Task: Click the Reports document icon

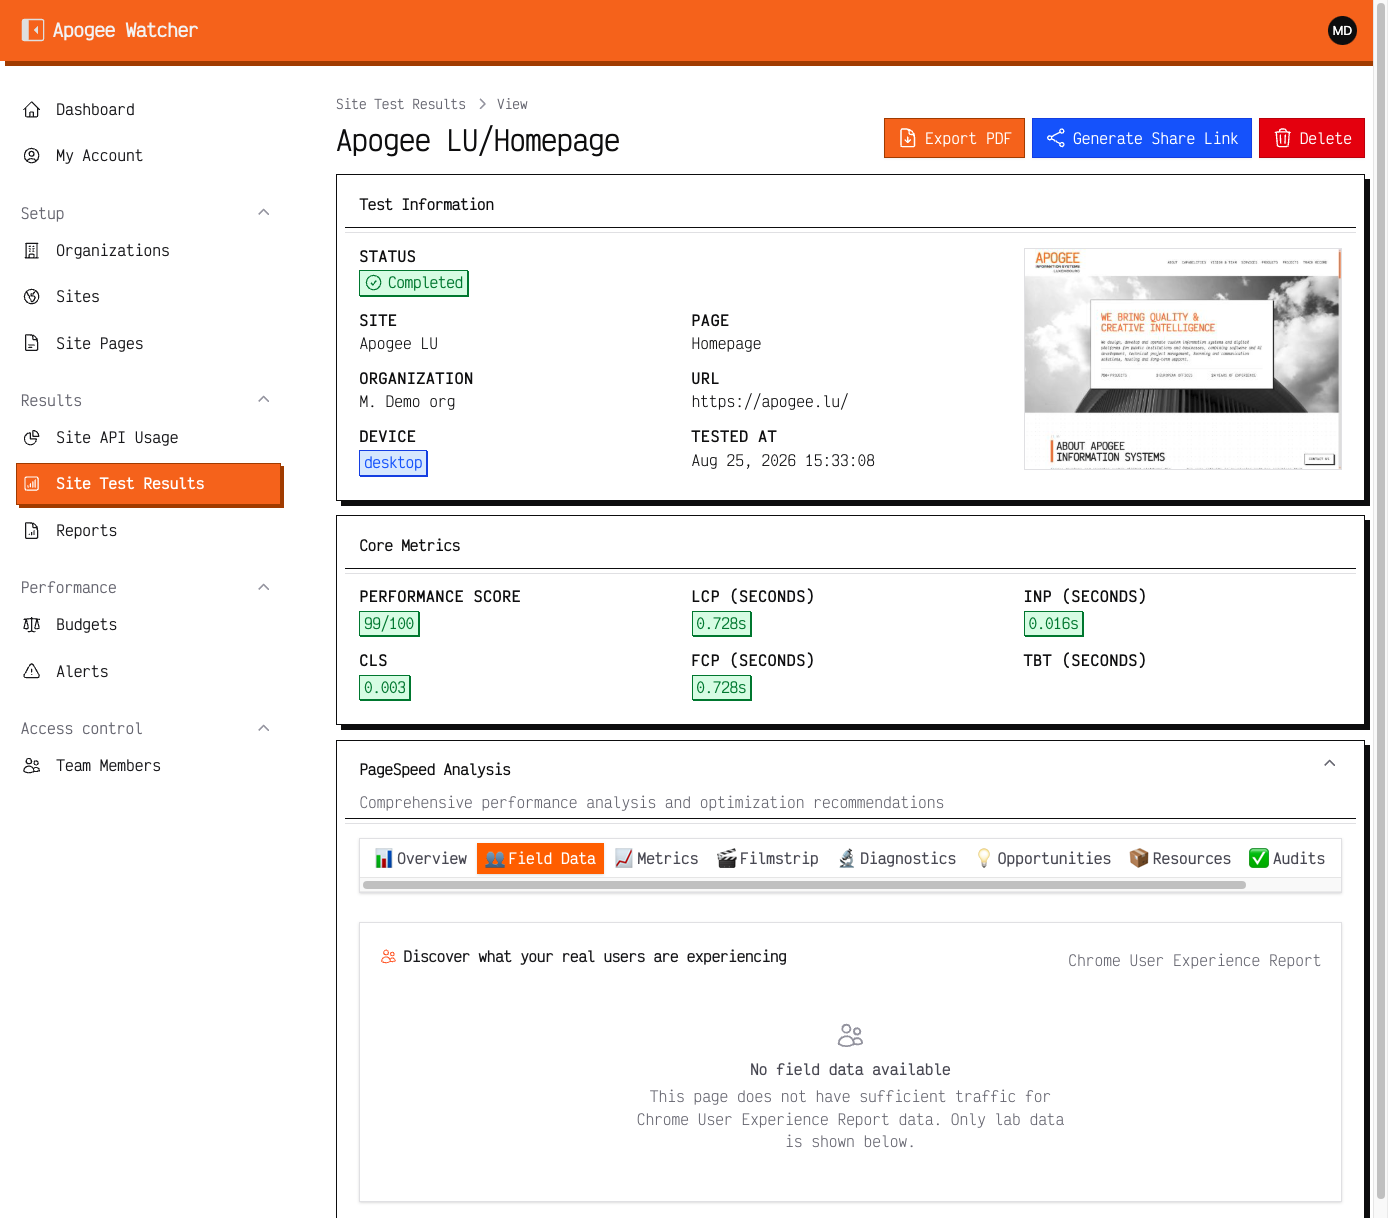Action: pos(32,530)
